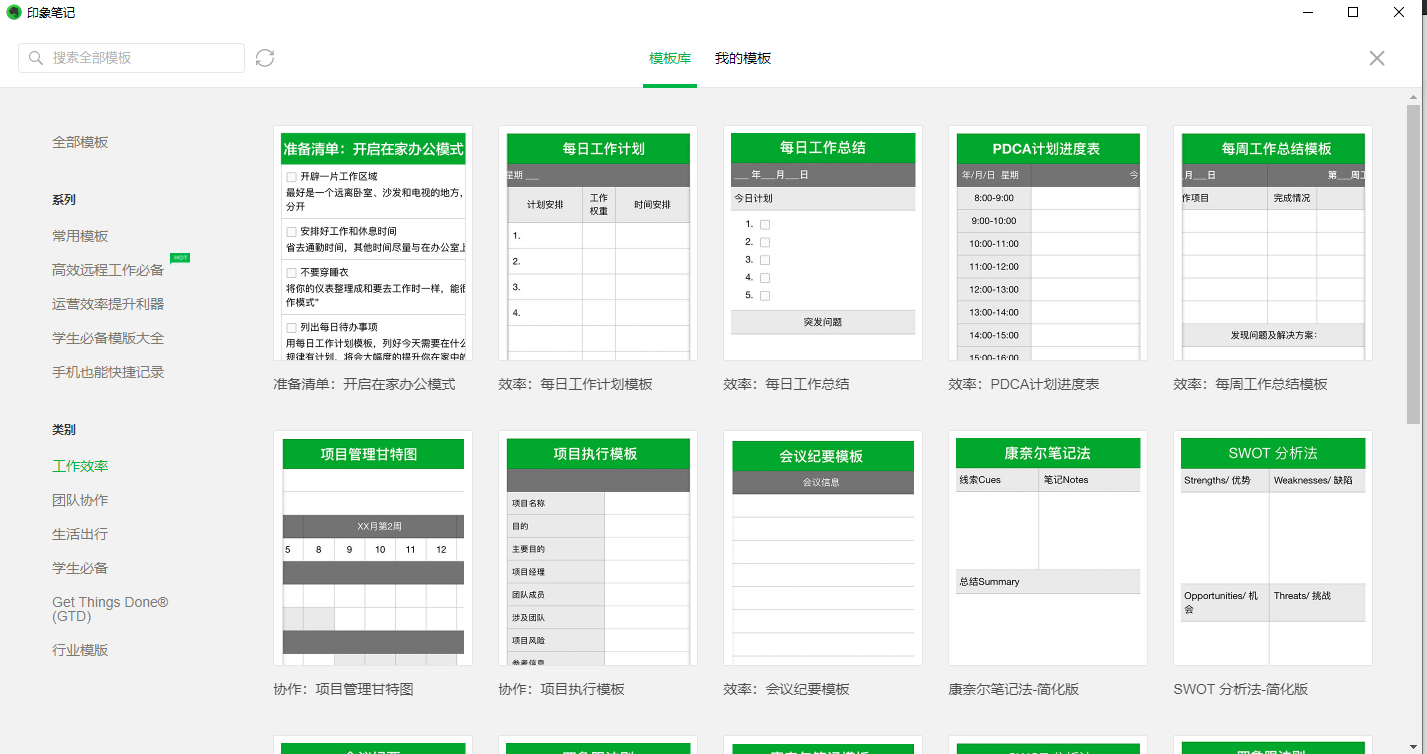Click the search magnifier icon
This screenshot has width=1427, height=754.
click(36, 58)
